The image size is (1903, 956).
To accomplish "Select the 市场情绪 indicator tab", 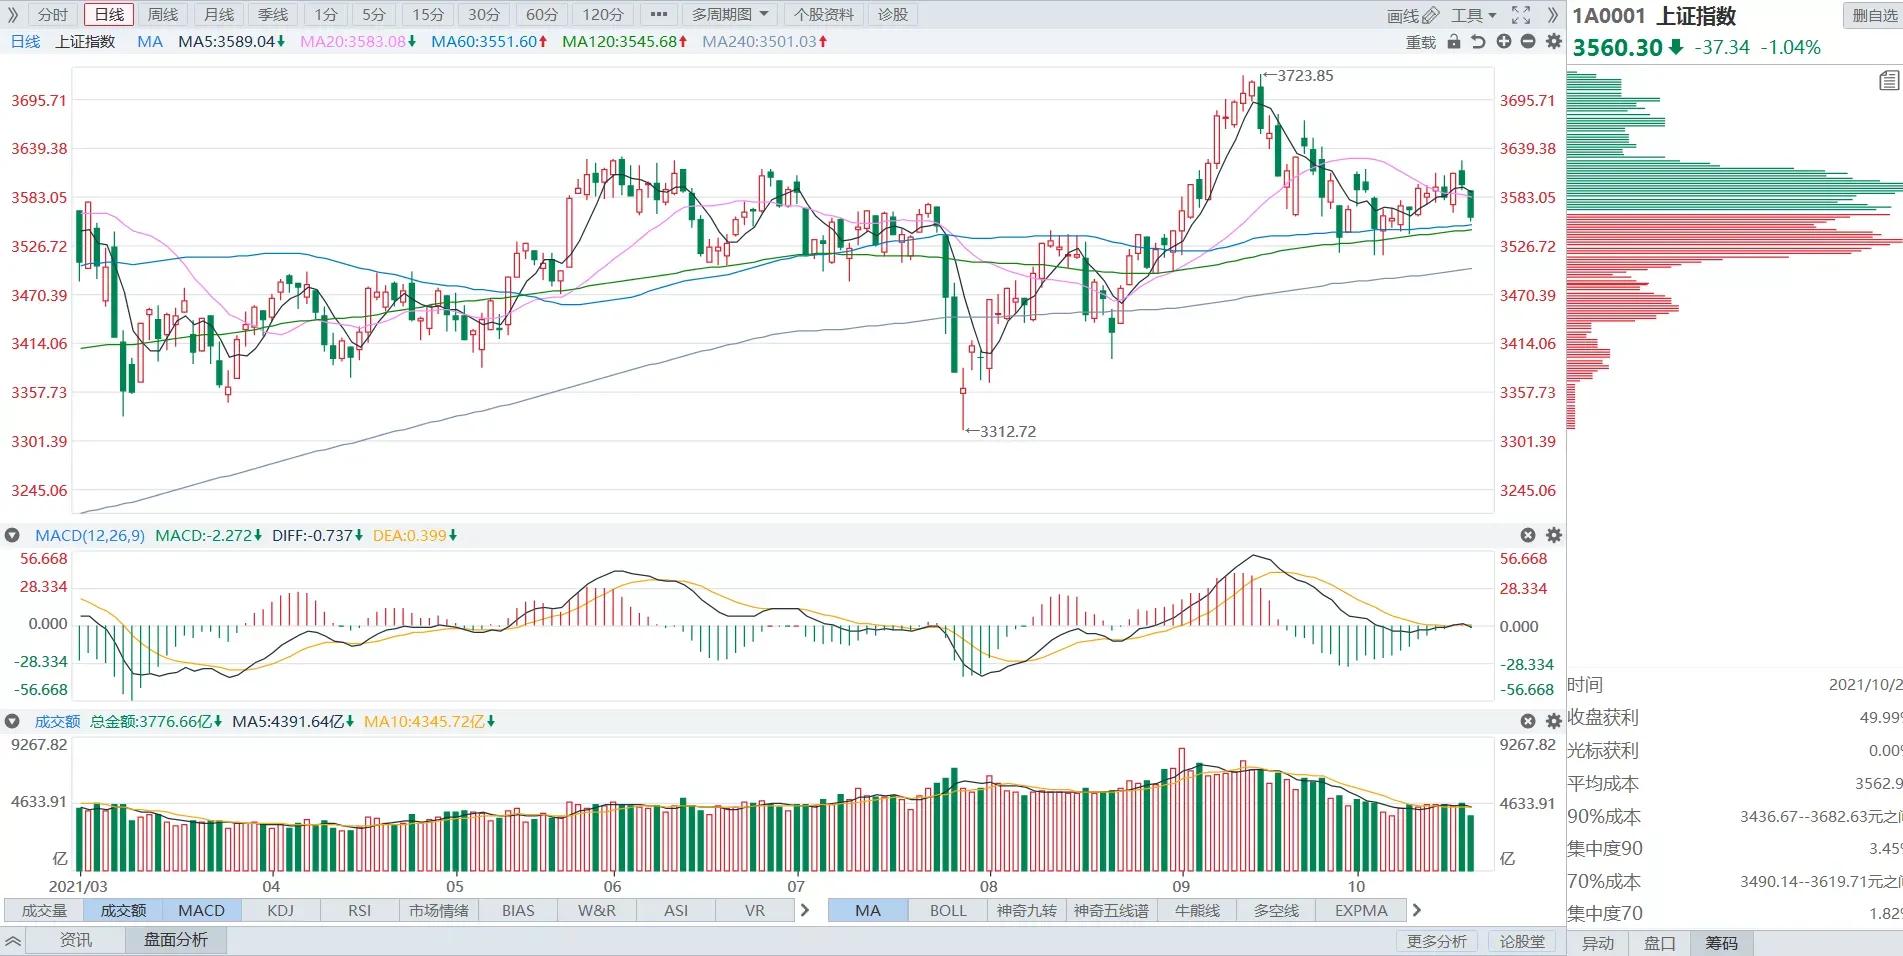I will tap(439, 910).
